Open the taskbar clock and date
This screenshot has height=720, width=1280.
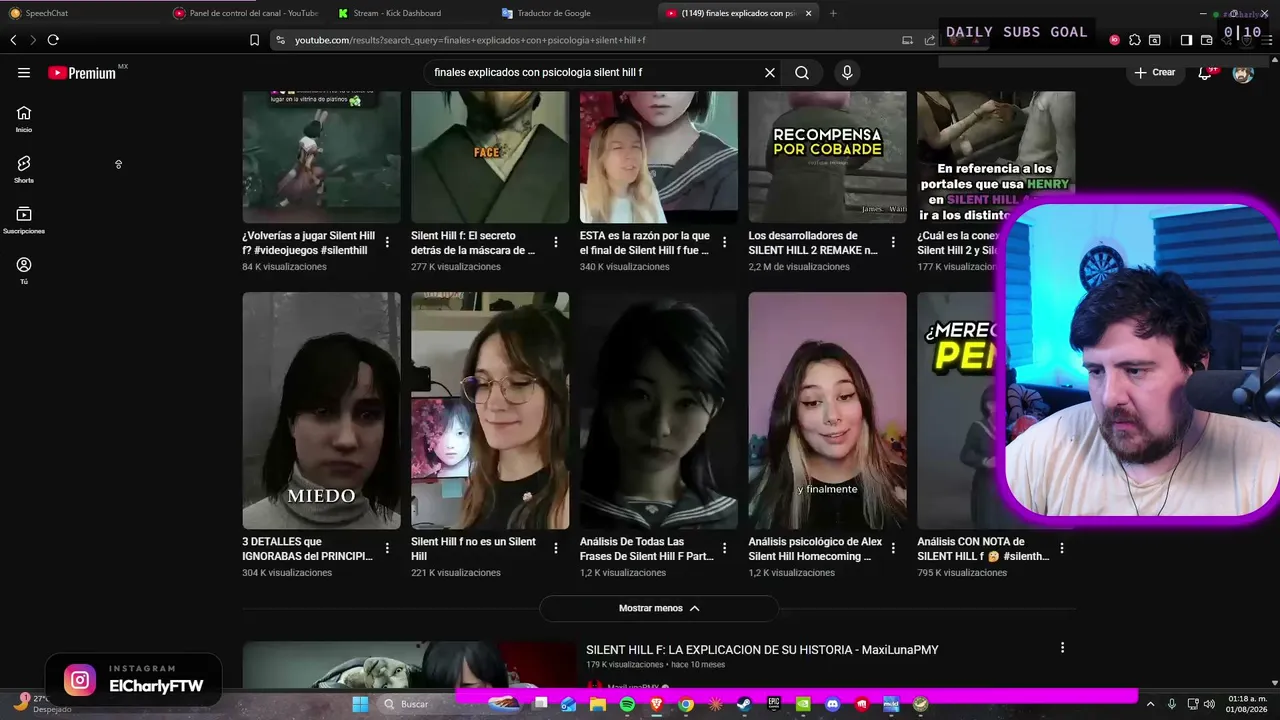[x=1246, y=704]
